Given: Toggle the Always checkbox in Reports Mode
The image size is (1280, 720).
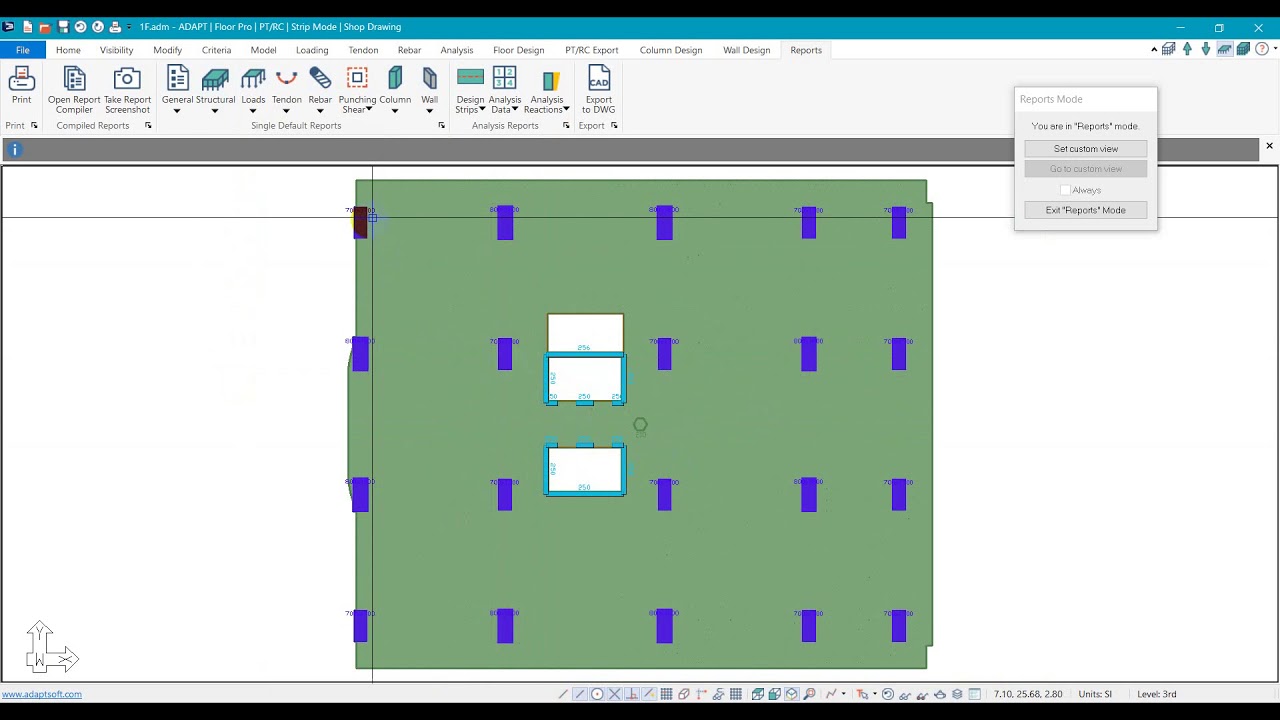Looking at the screenshot, I should (x=1065, y=190).
